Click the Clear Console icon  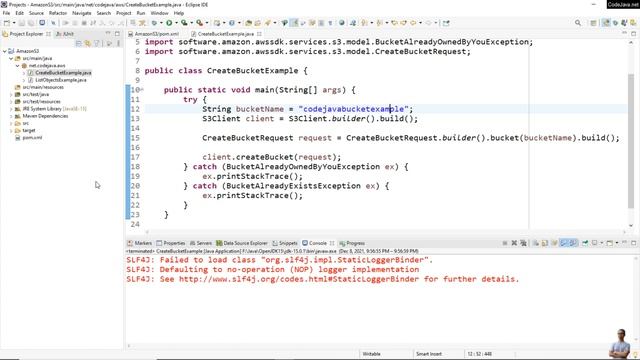pyautogui.click(x=536, y=243)
